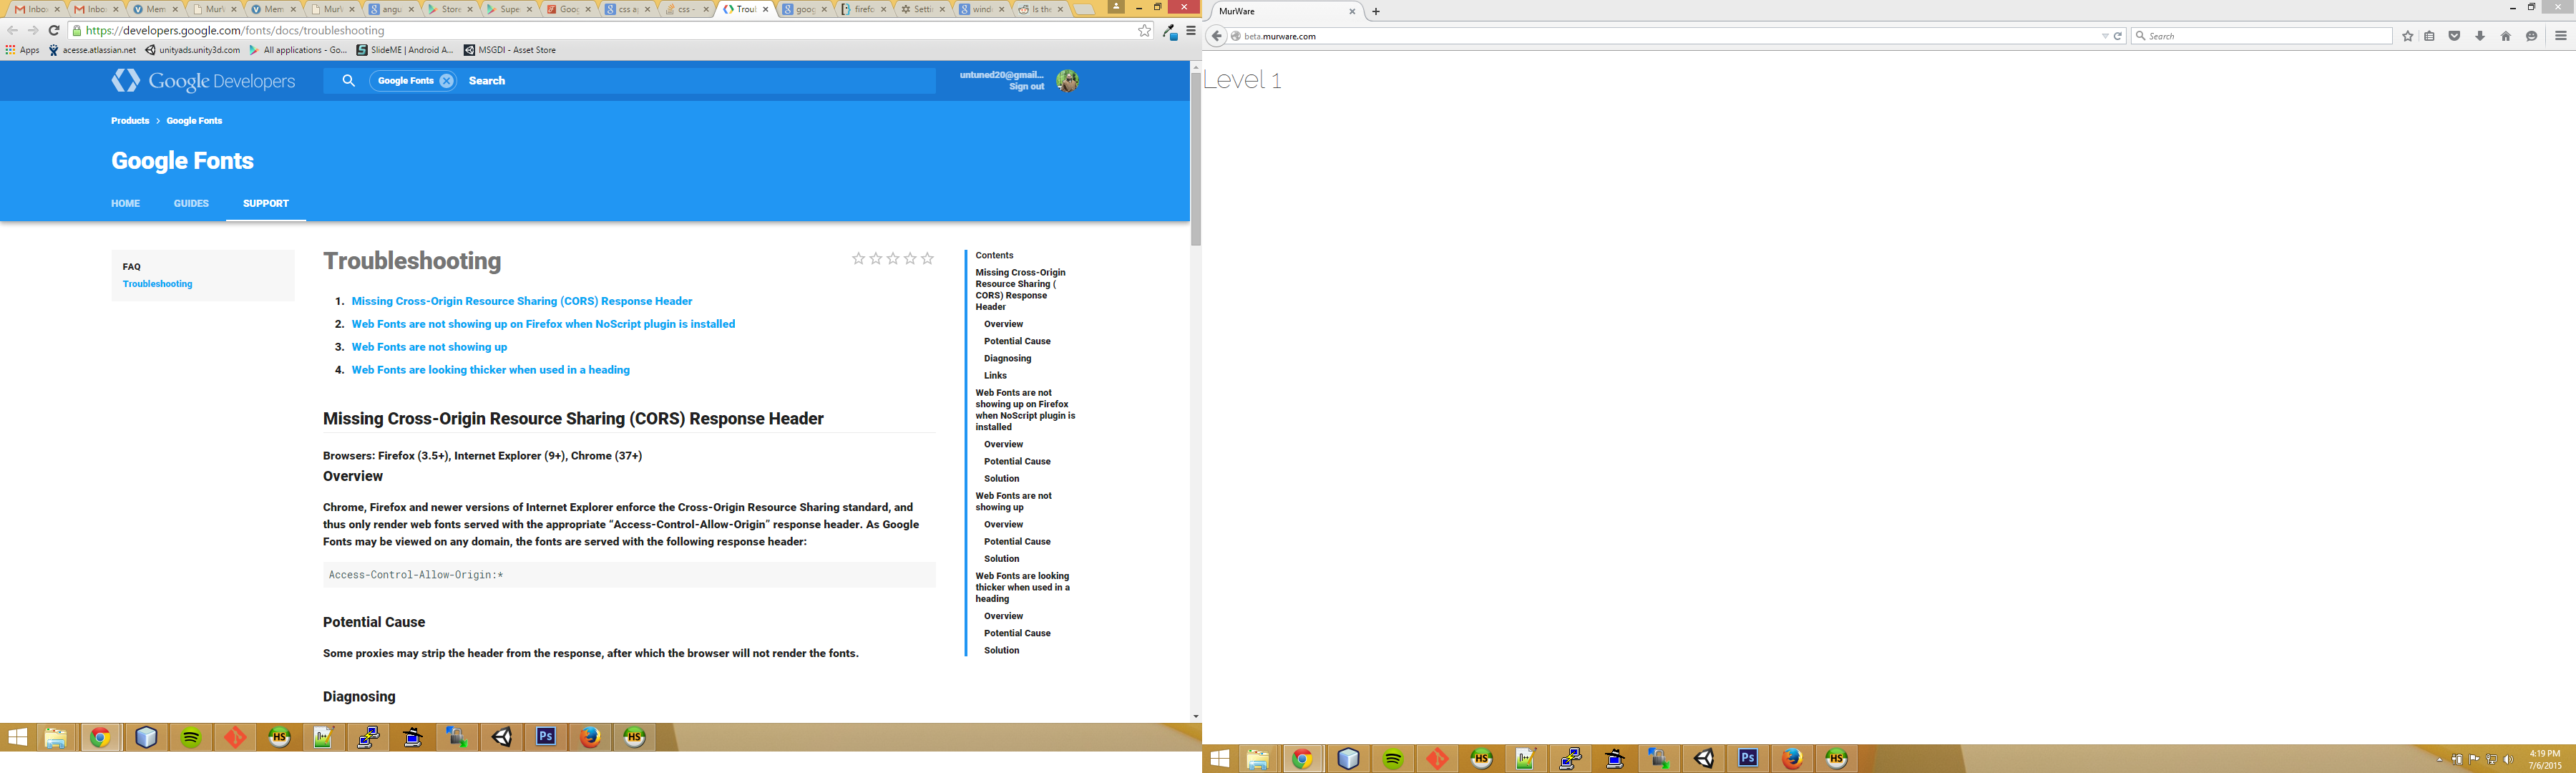This screenshot has width=2576, height=773.
Task: Click Firefox home icon
Action: click(2506, 36)
